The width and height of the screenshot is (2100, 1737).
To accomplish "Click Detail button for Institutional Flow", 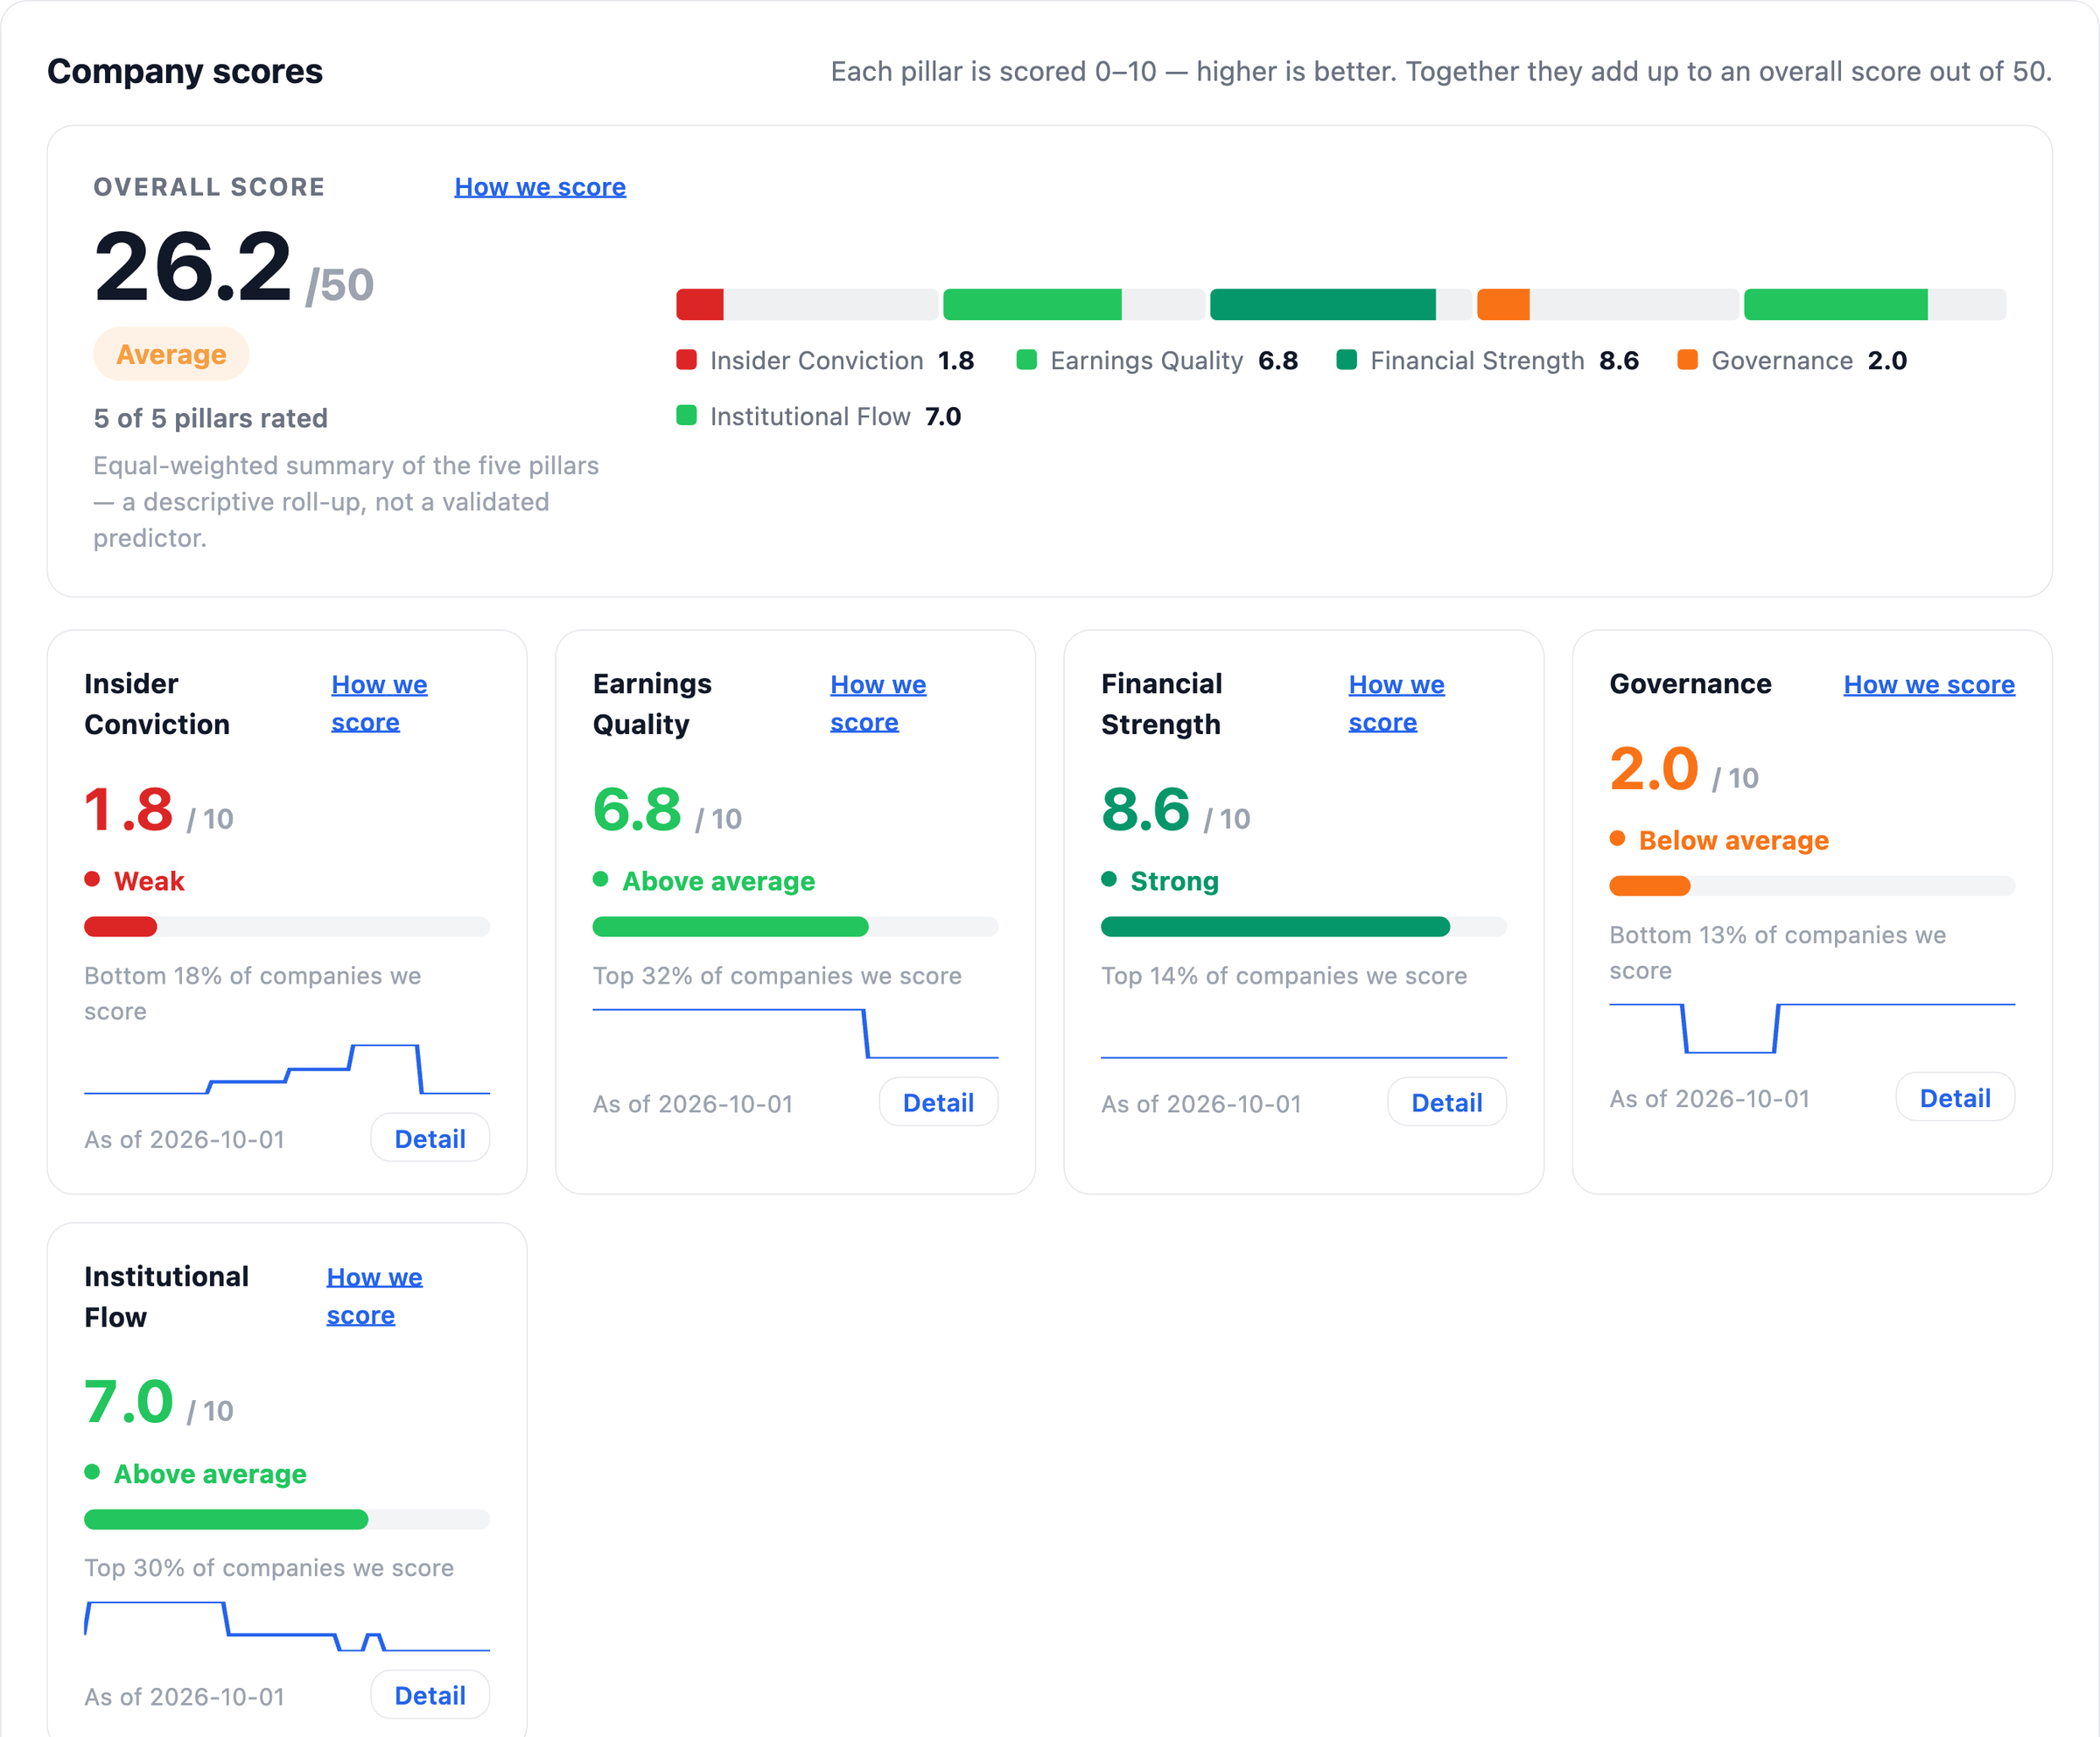I will 430,1695.
